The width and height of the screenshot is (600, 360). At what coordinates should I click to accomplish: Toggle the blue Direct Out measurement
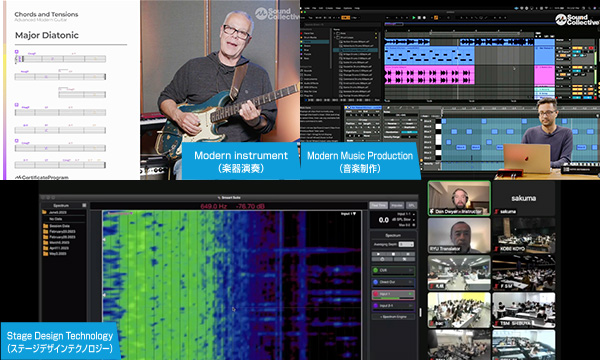pos(393,282)
